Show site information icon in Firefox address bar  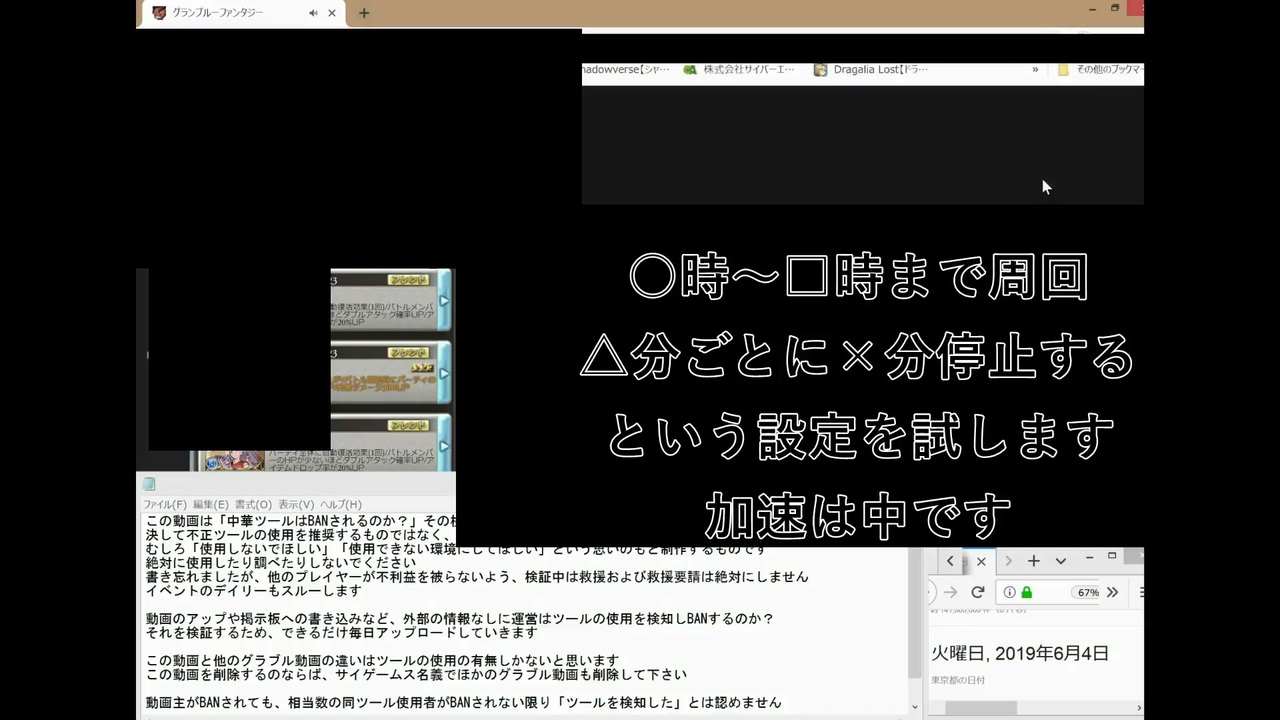click(x=1010, y=592)
